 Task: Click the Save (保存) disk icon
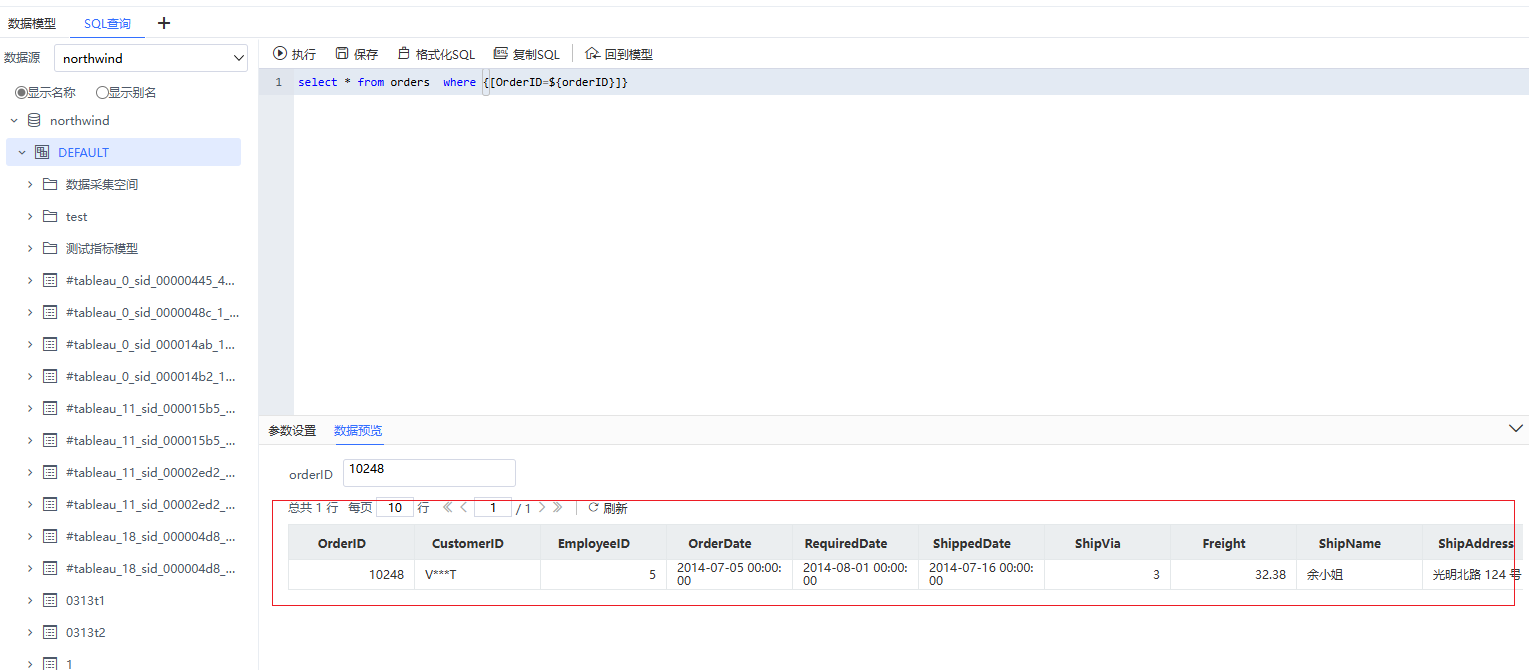pos(342,54)
